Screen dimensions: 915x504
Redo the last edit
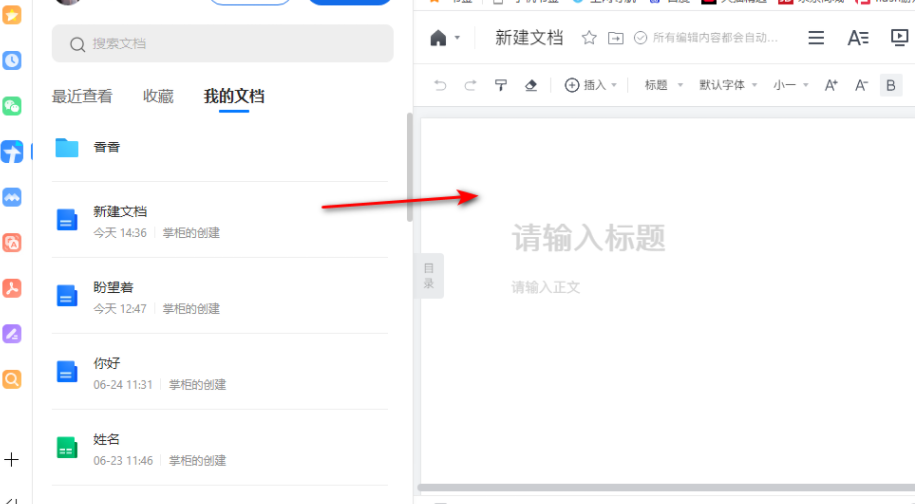point(470,85)
